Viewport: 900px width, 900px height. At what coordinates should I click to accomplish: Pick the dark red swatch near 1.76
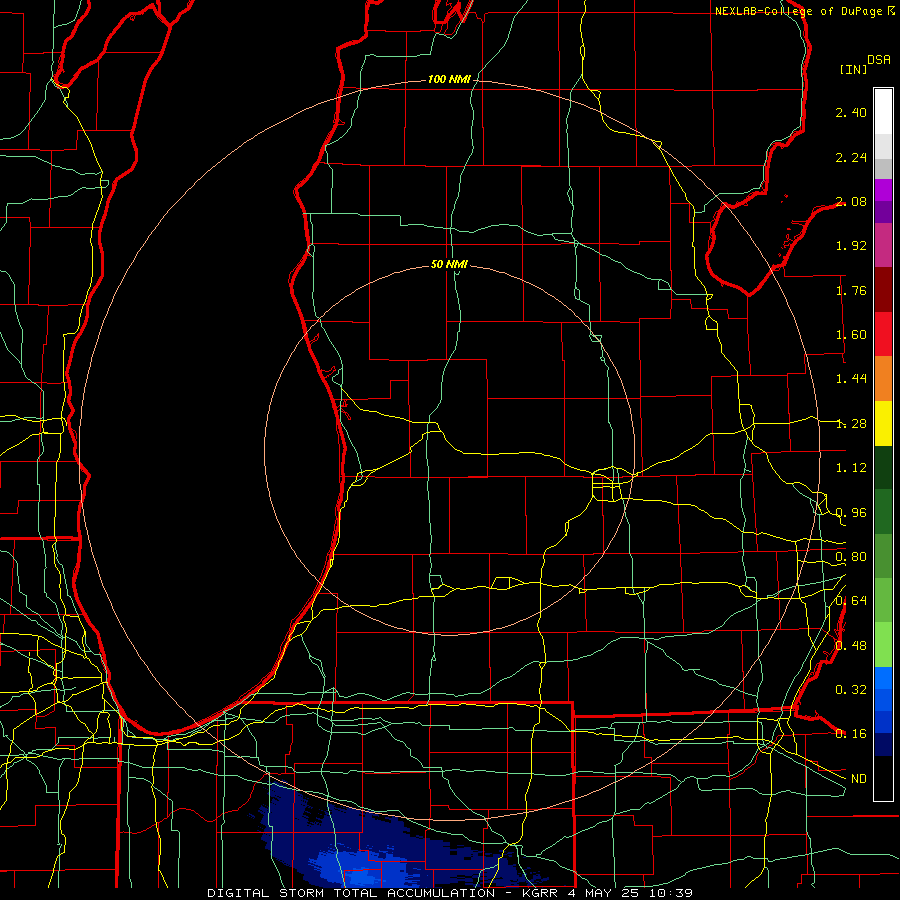[x=883, y=290]
